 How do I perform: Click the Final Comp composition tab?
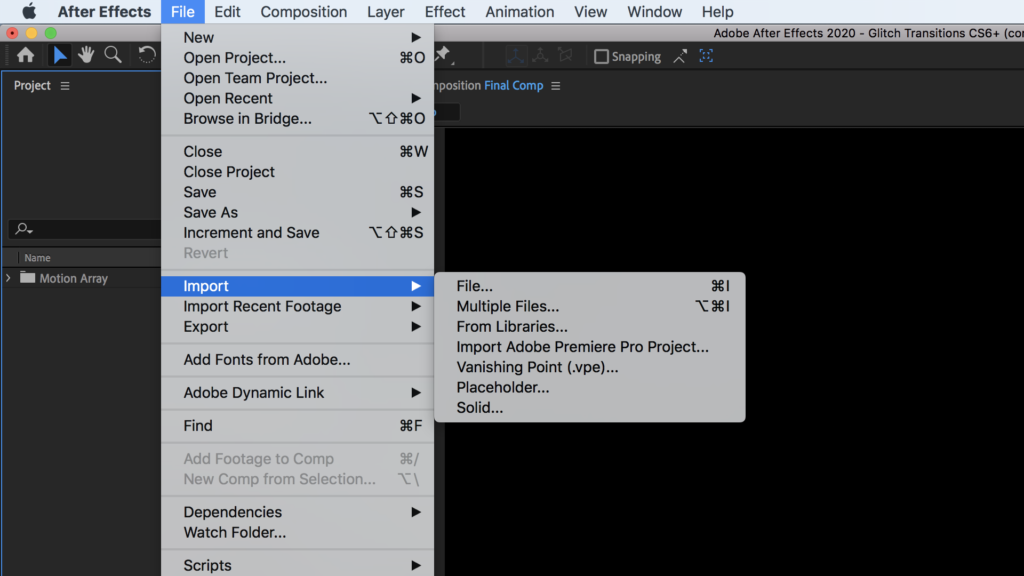[513, 86]
